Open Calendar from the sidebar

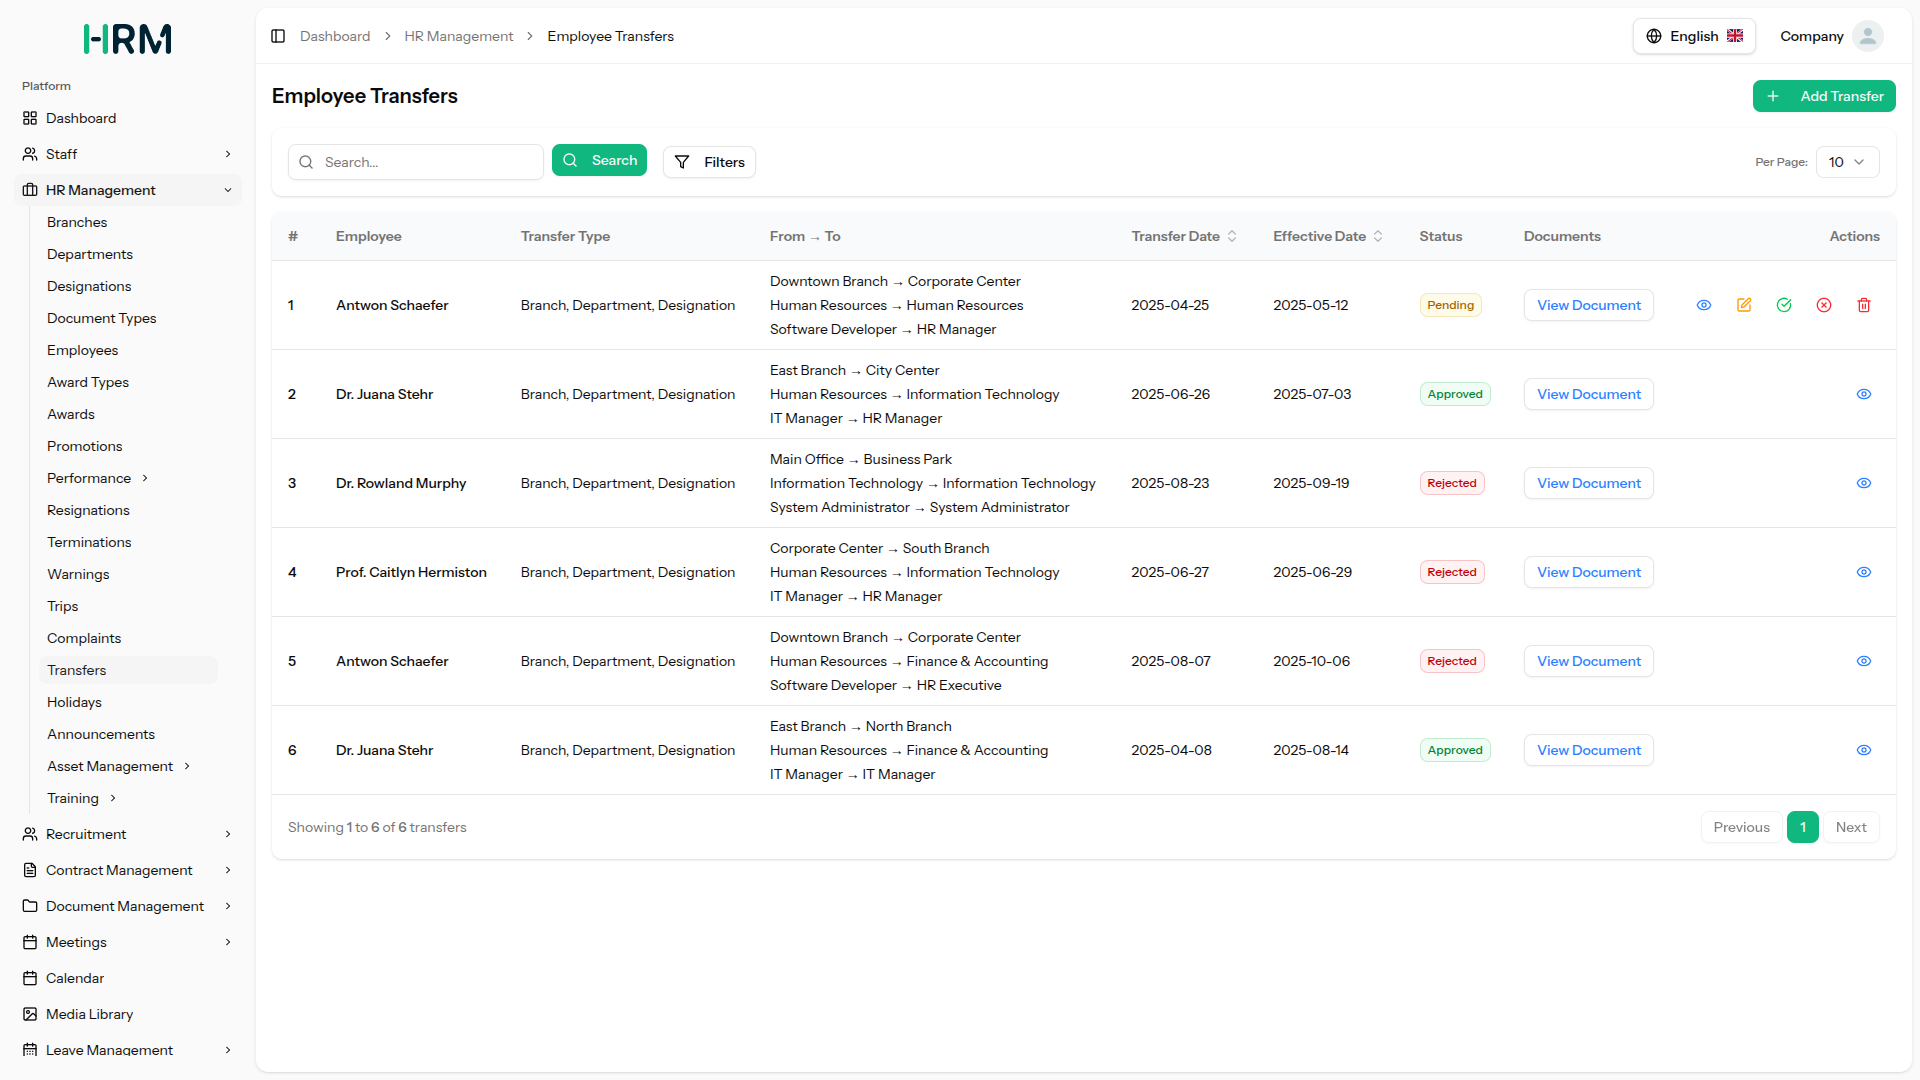(x=75, y=978)
